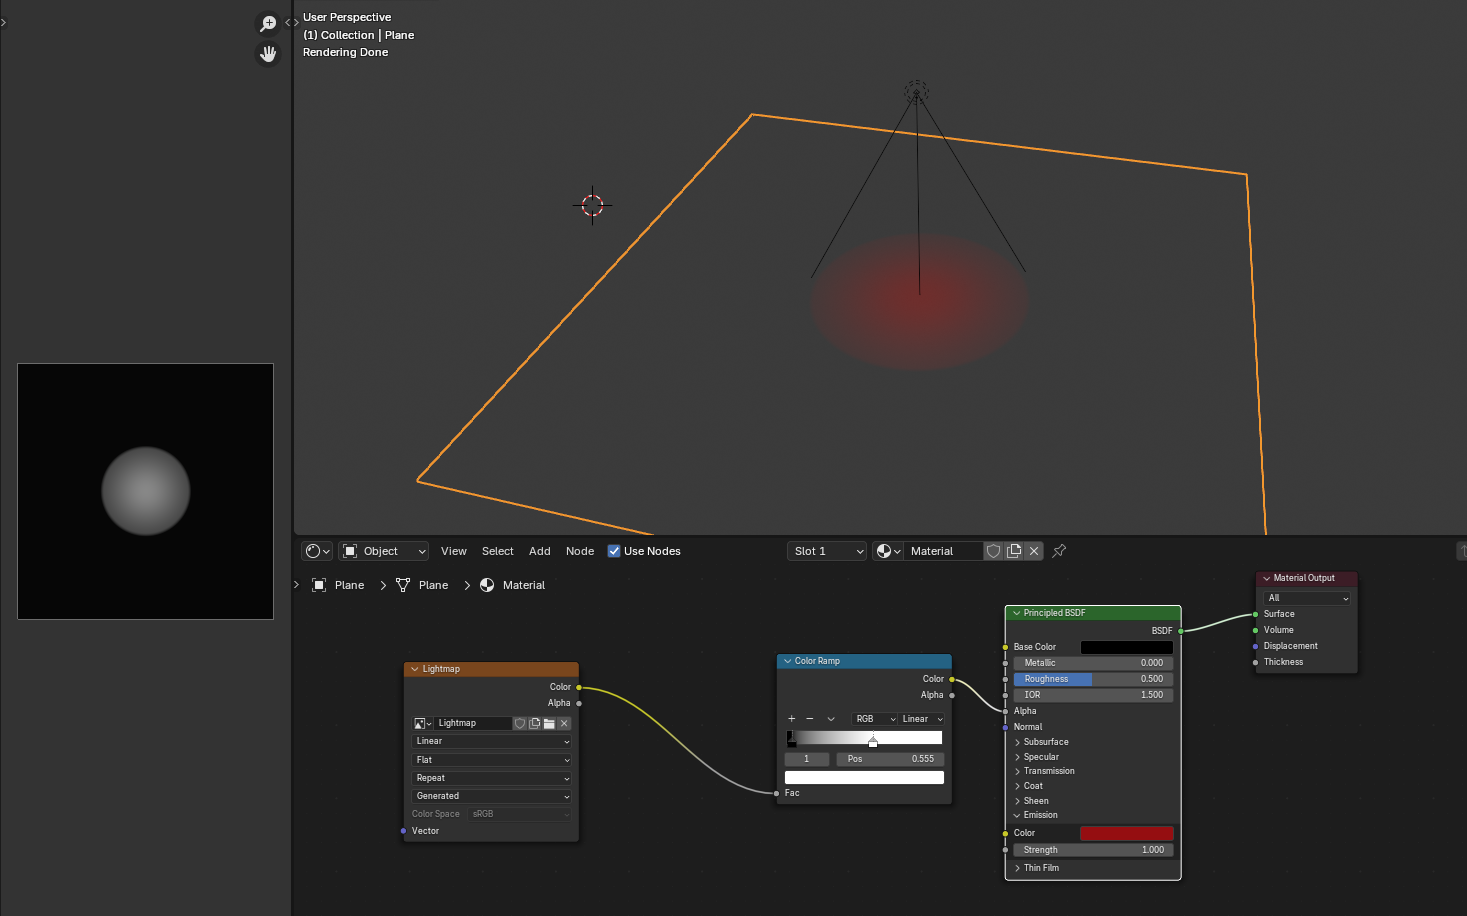Unlink the material with the X icon
1467x916 pixels.
(x=1034, y=551)
